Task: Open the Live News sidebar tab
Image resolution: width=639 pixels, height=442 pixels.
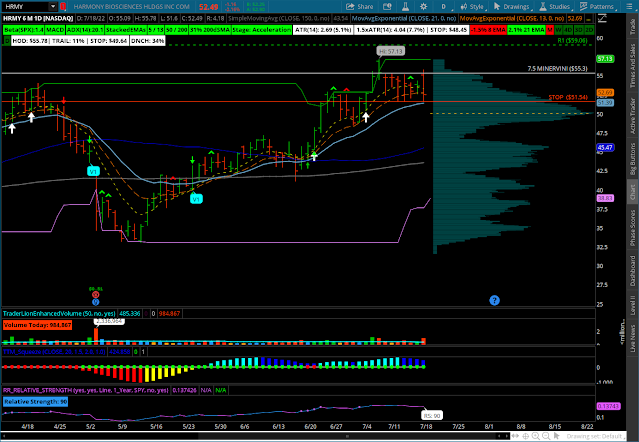Action: 632,338
